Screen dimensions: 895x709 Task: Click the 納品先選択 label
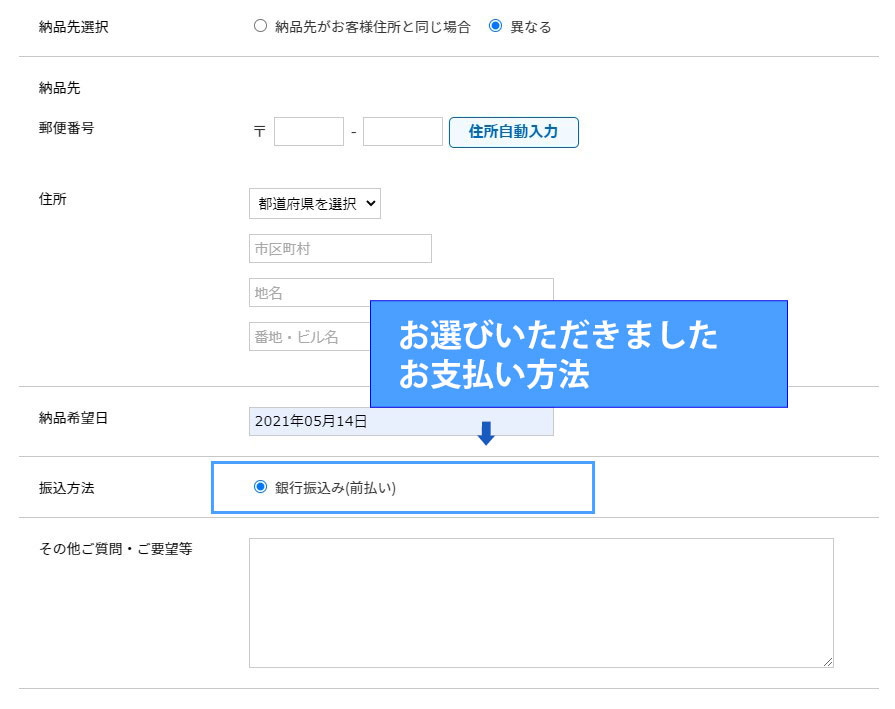[x=73, y=27]
